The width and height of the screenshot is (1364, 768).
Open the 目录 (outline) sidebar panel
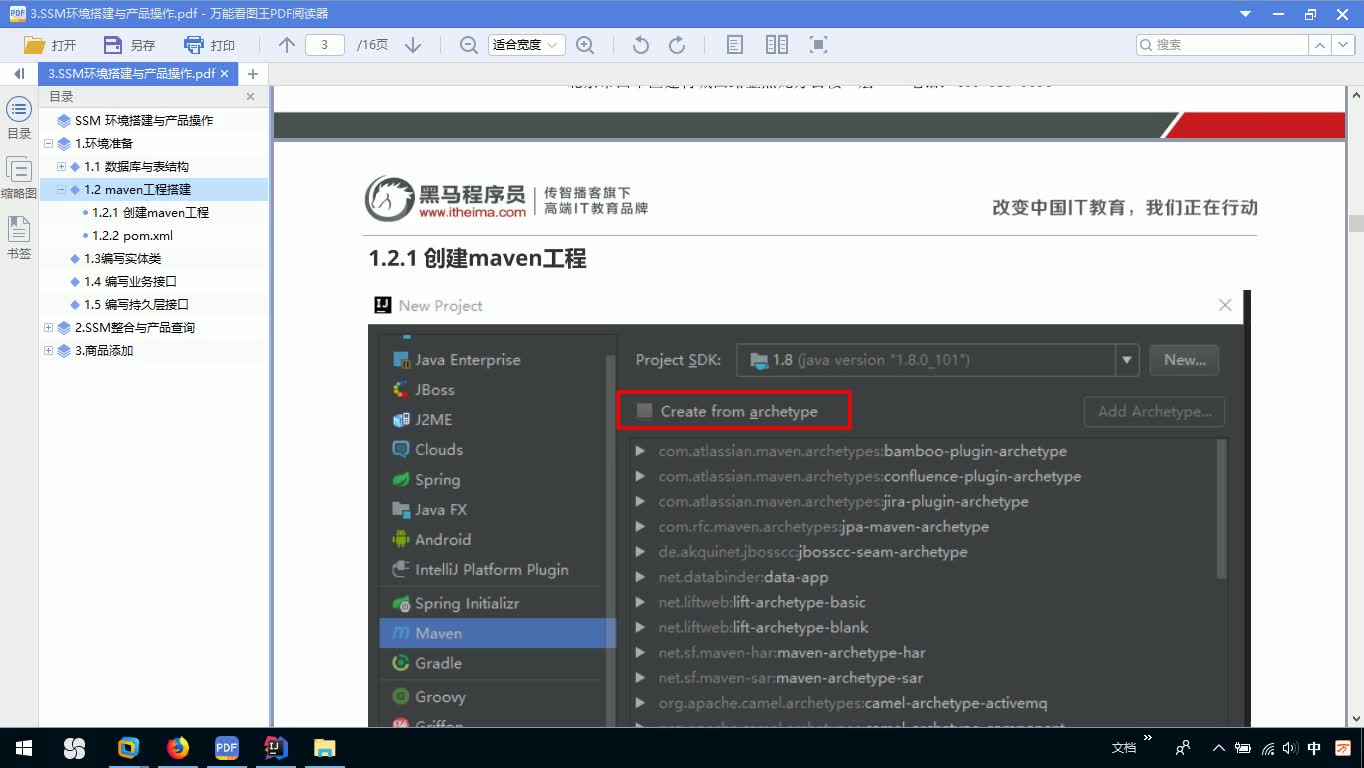[x=19, y=119]
